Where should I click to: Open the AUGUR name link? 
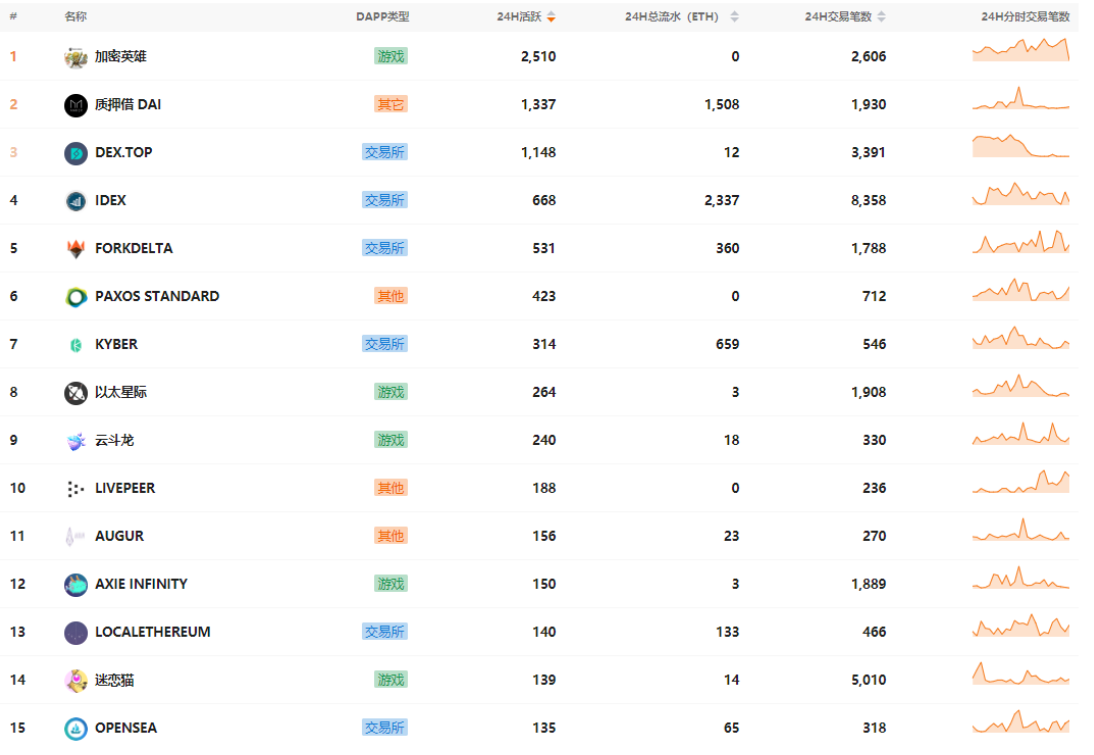[x=119, y=536]
